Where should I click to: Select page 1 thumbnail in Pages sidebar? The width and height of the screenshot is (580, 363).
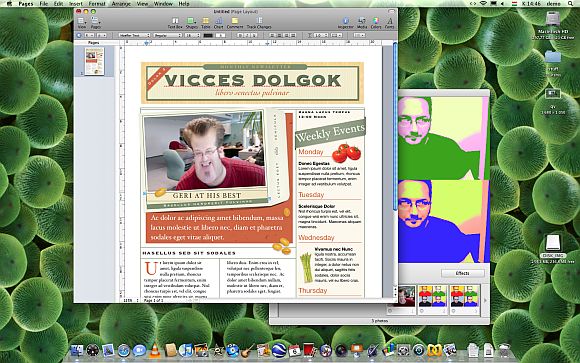click(94, 62)
